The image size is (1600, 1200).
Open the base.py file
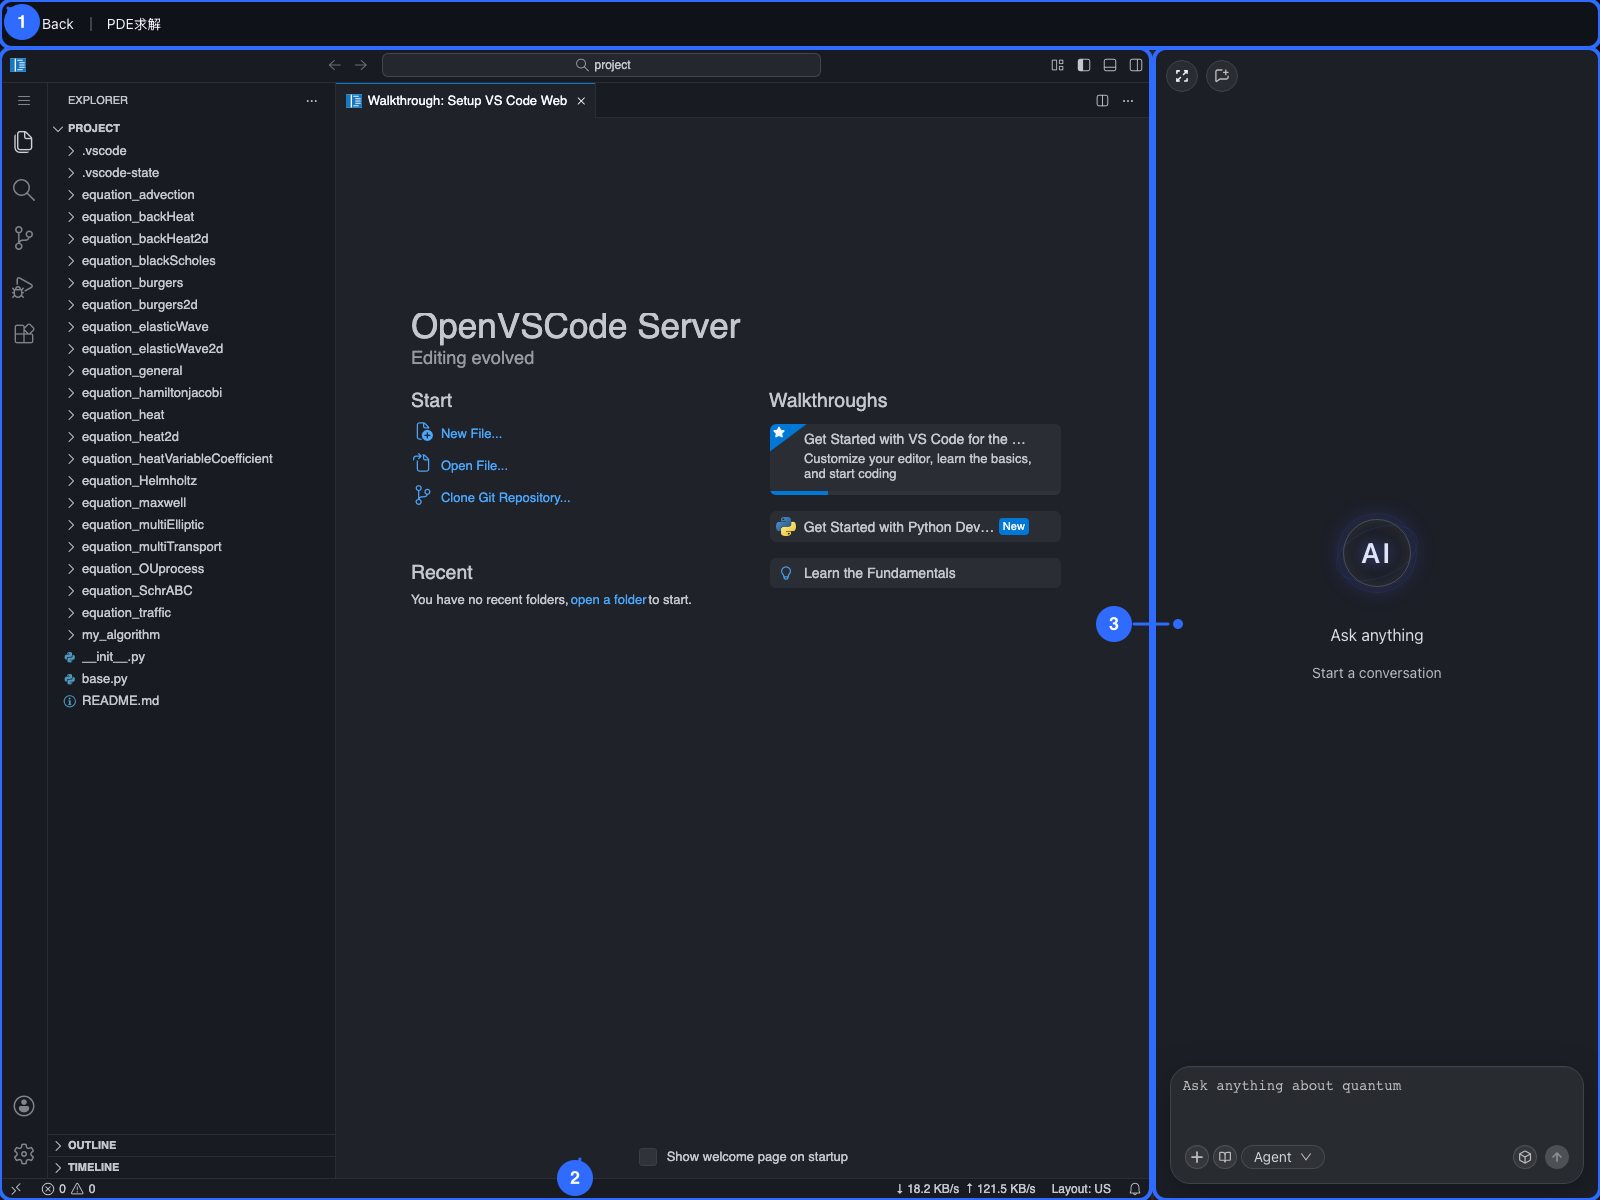(x=192, y=679)
